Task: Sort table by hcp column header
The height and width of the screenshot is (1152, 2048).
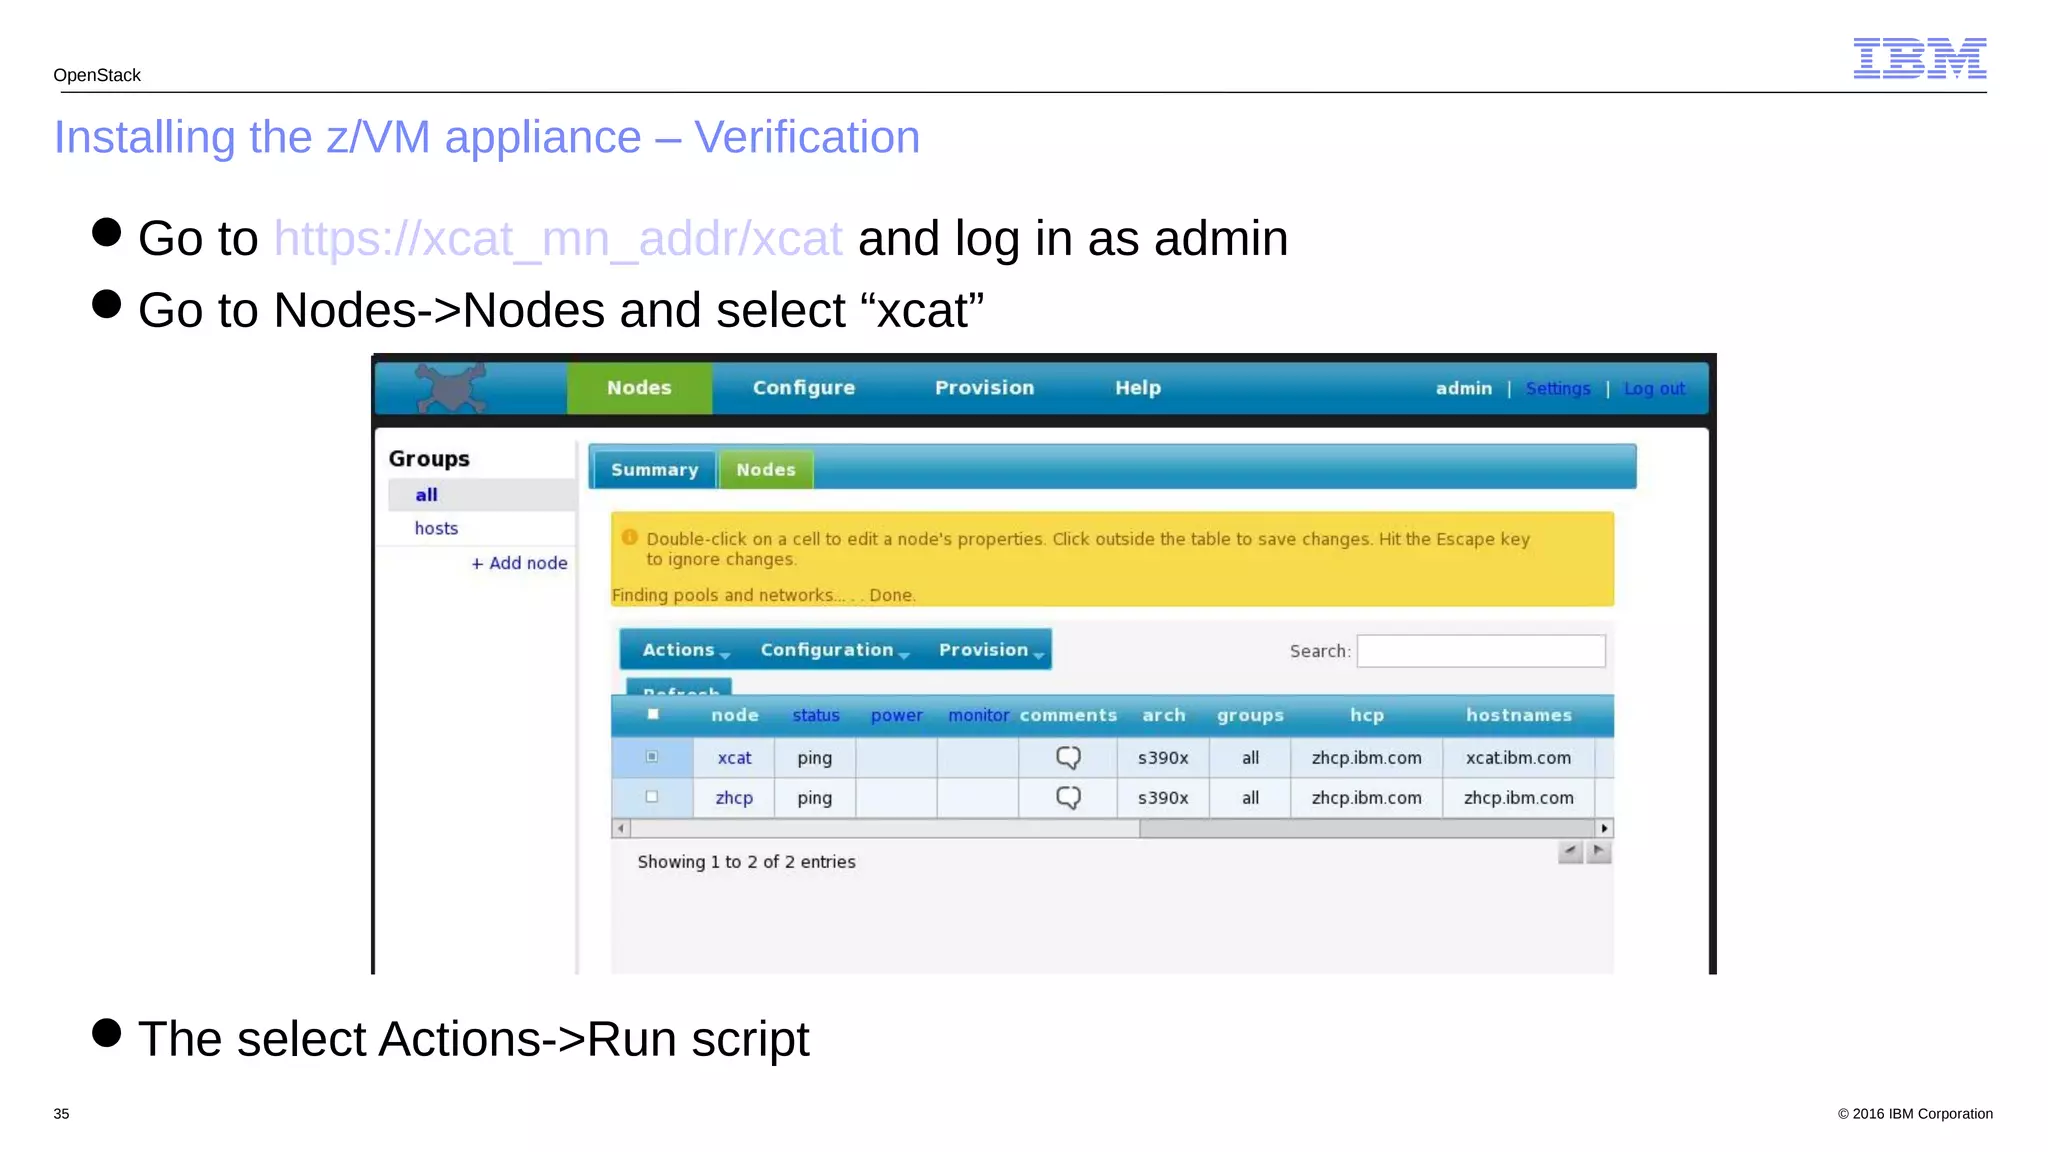Action: (1367, 715)
